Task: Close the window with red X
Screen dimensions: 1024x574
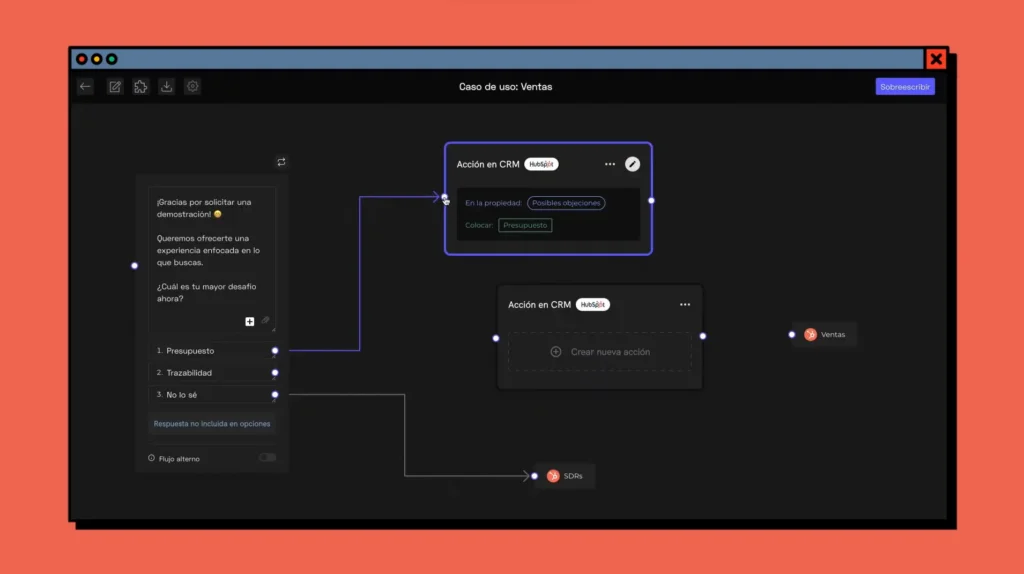Action: click(936, 59)
